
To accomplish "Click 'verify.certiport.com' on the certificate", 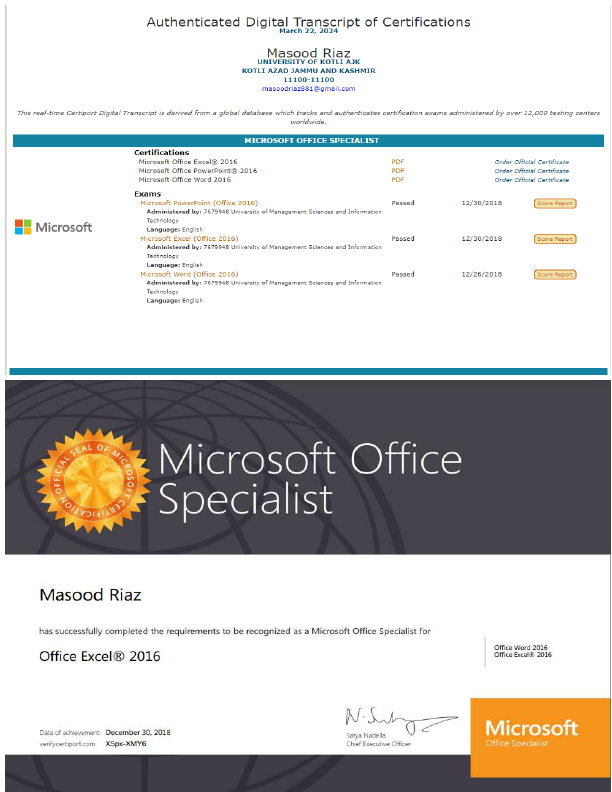I will click(67, 744).
